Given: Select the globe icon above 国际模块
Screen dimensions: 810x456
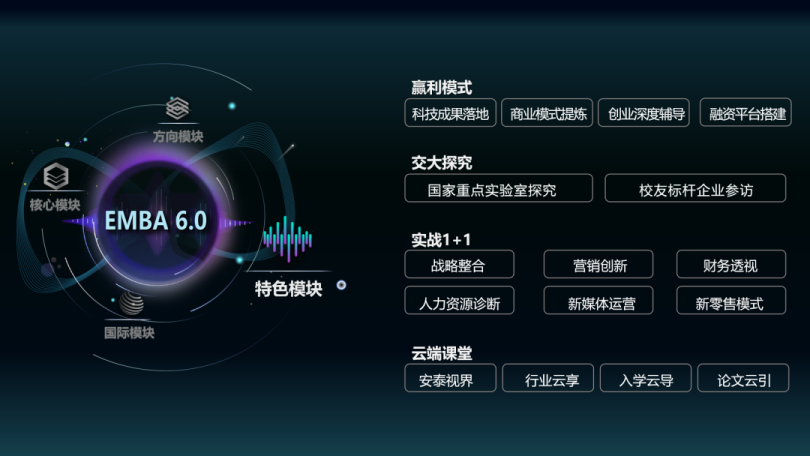Looking at the screenshot, I should tap(129, 304).
